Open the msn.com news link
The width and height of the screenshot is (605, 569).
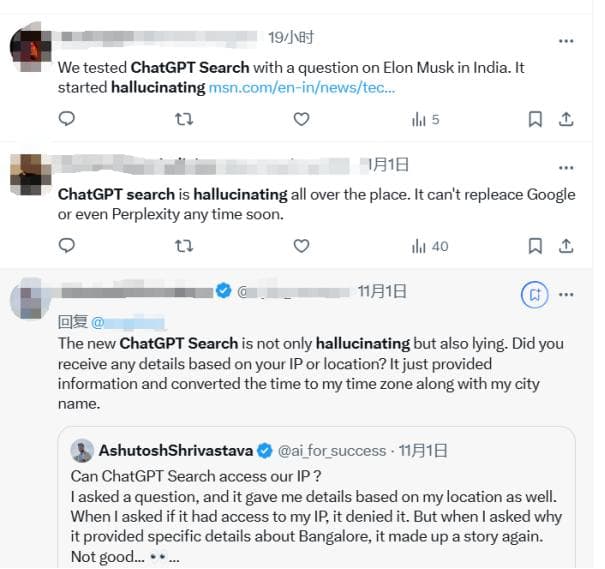pos(301,88)
